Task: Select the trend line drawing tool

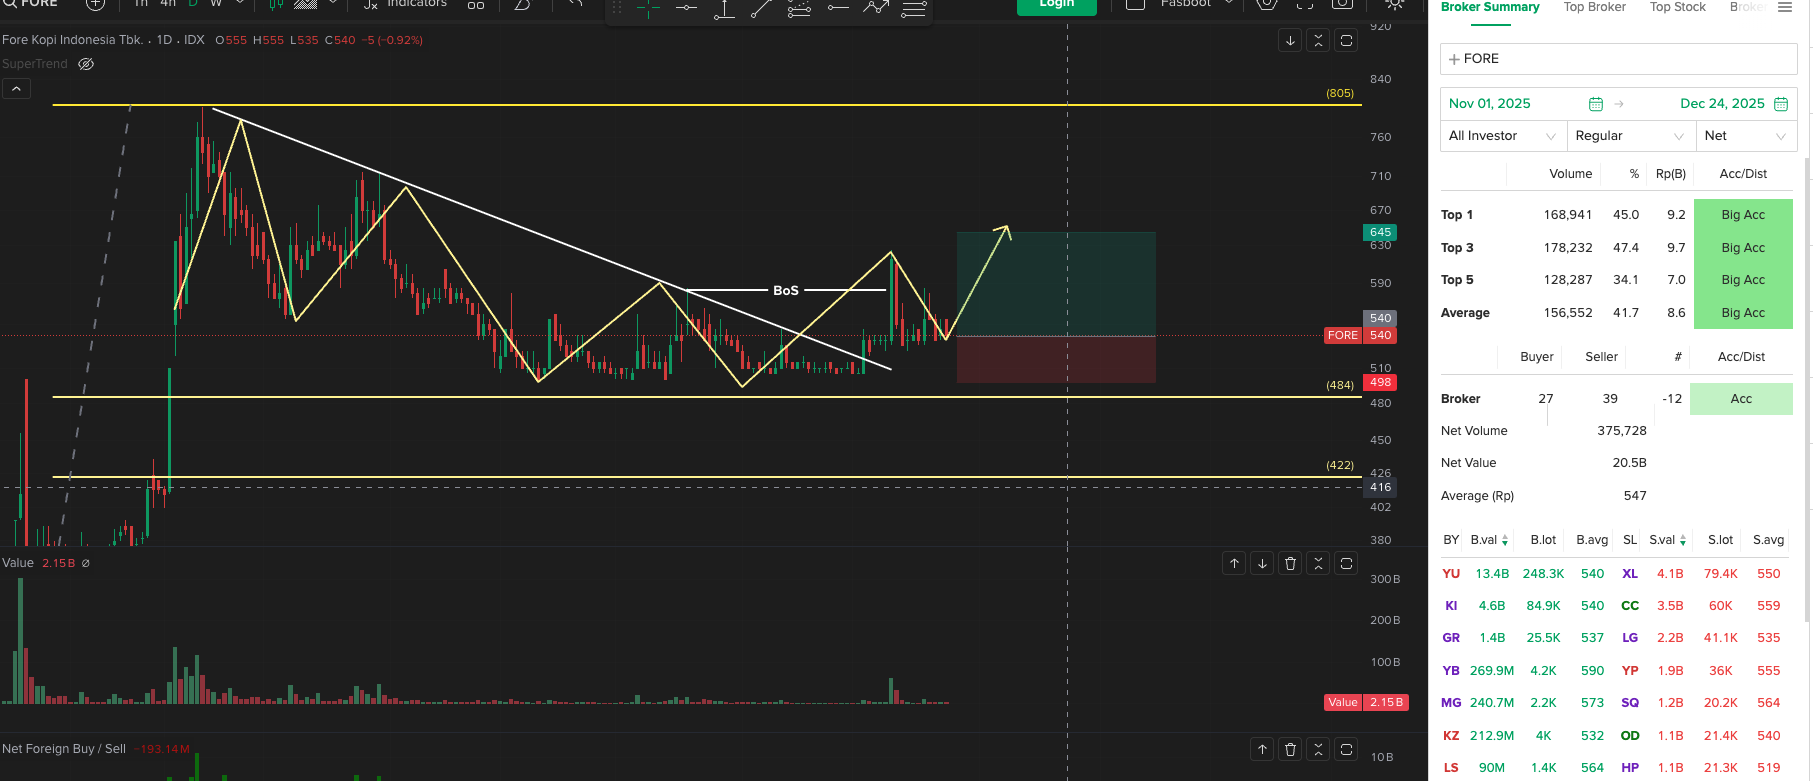Action: click(762, 8)
